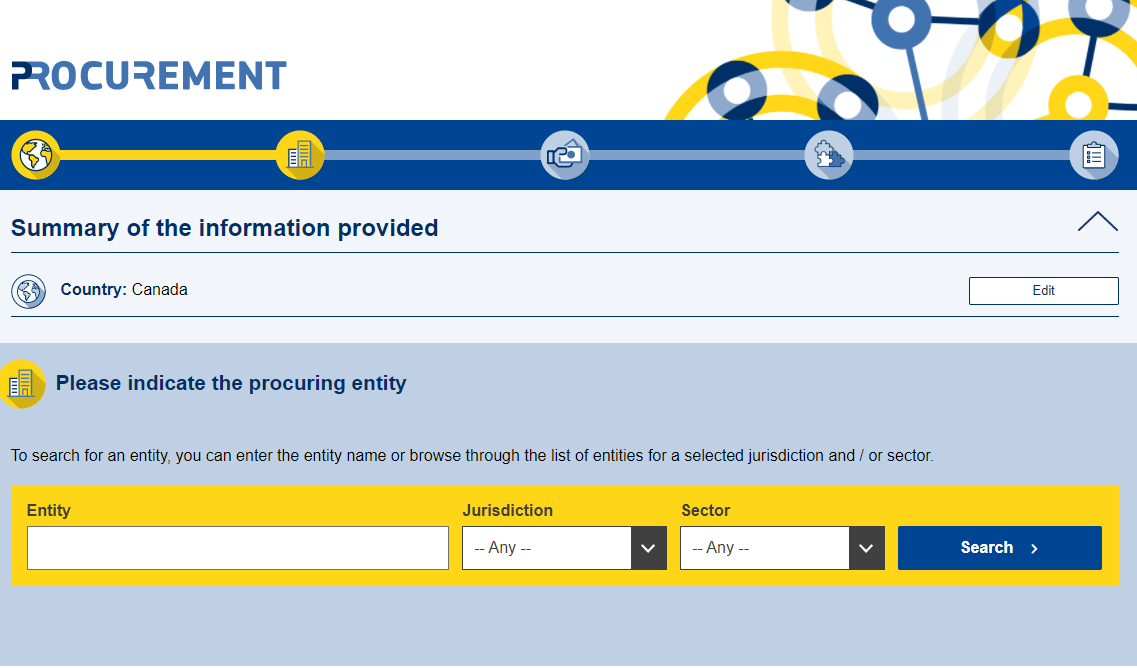Open the puzzle piece step icon
Viewport: 1137px width, 668px height.
click(x=829, y=155)
